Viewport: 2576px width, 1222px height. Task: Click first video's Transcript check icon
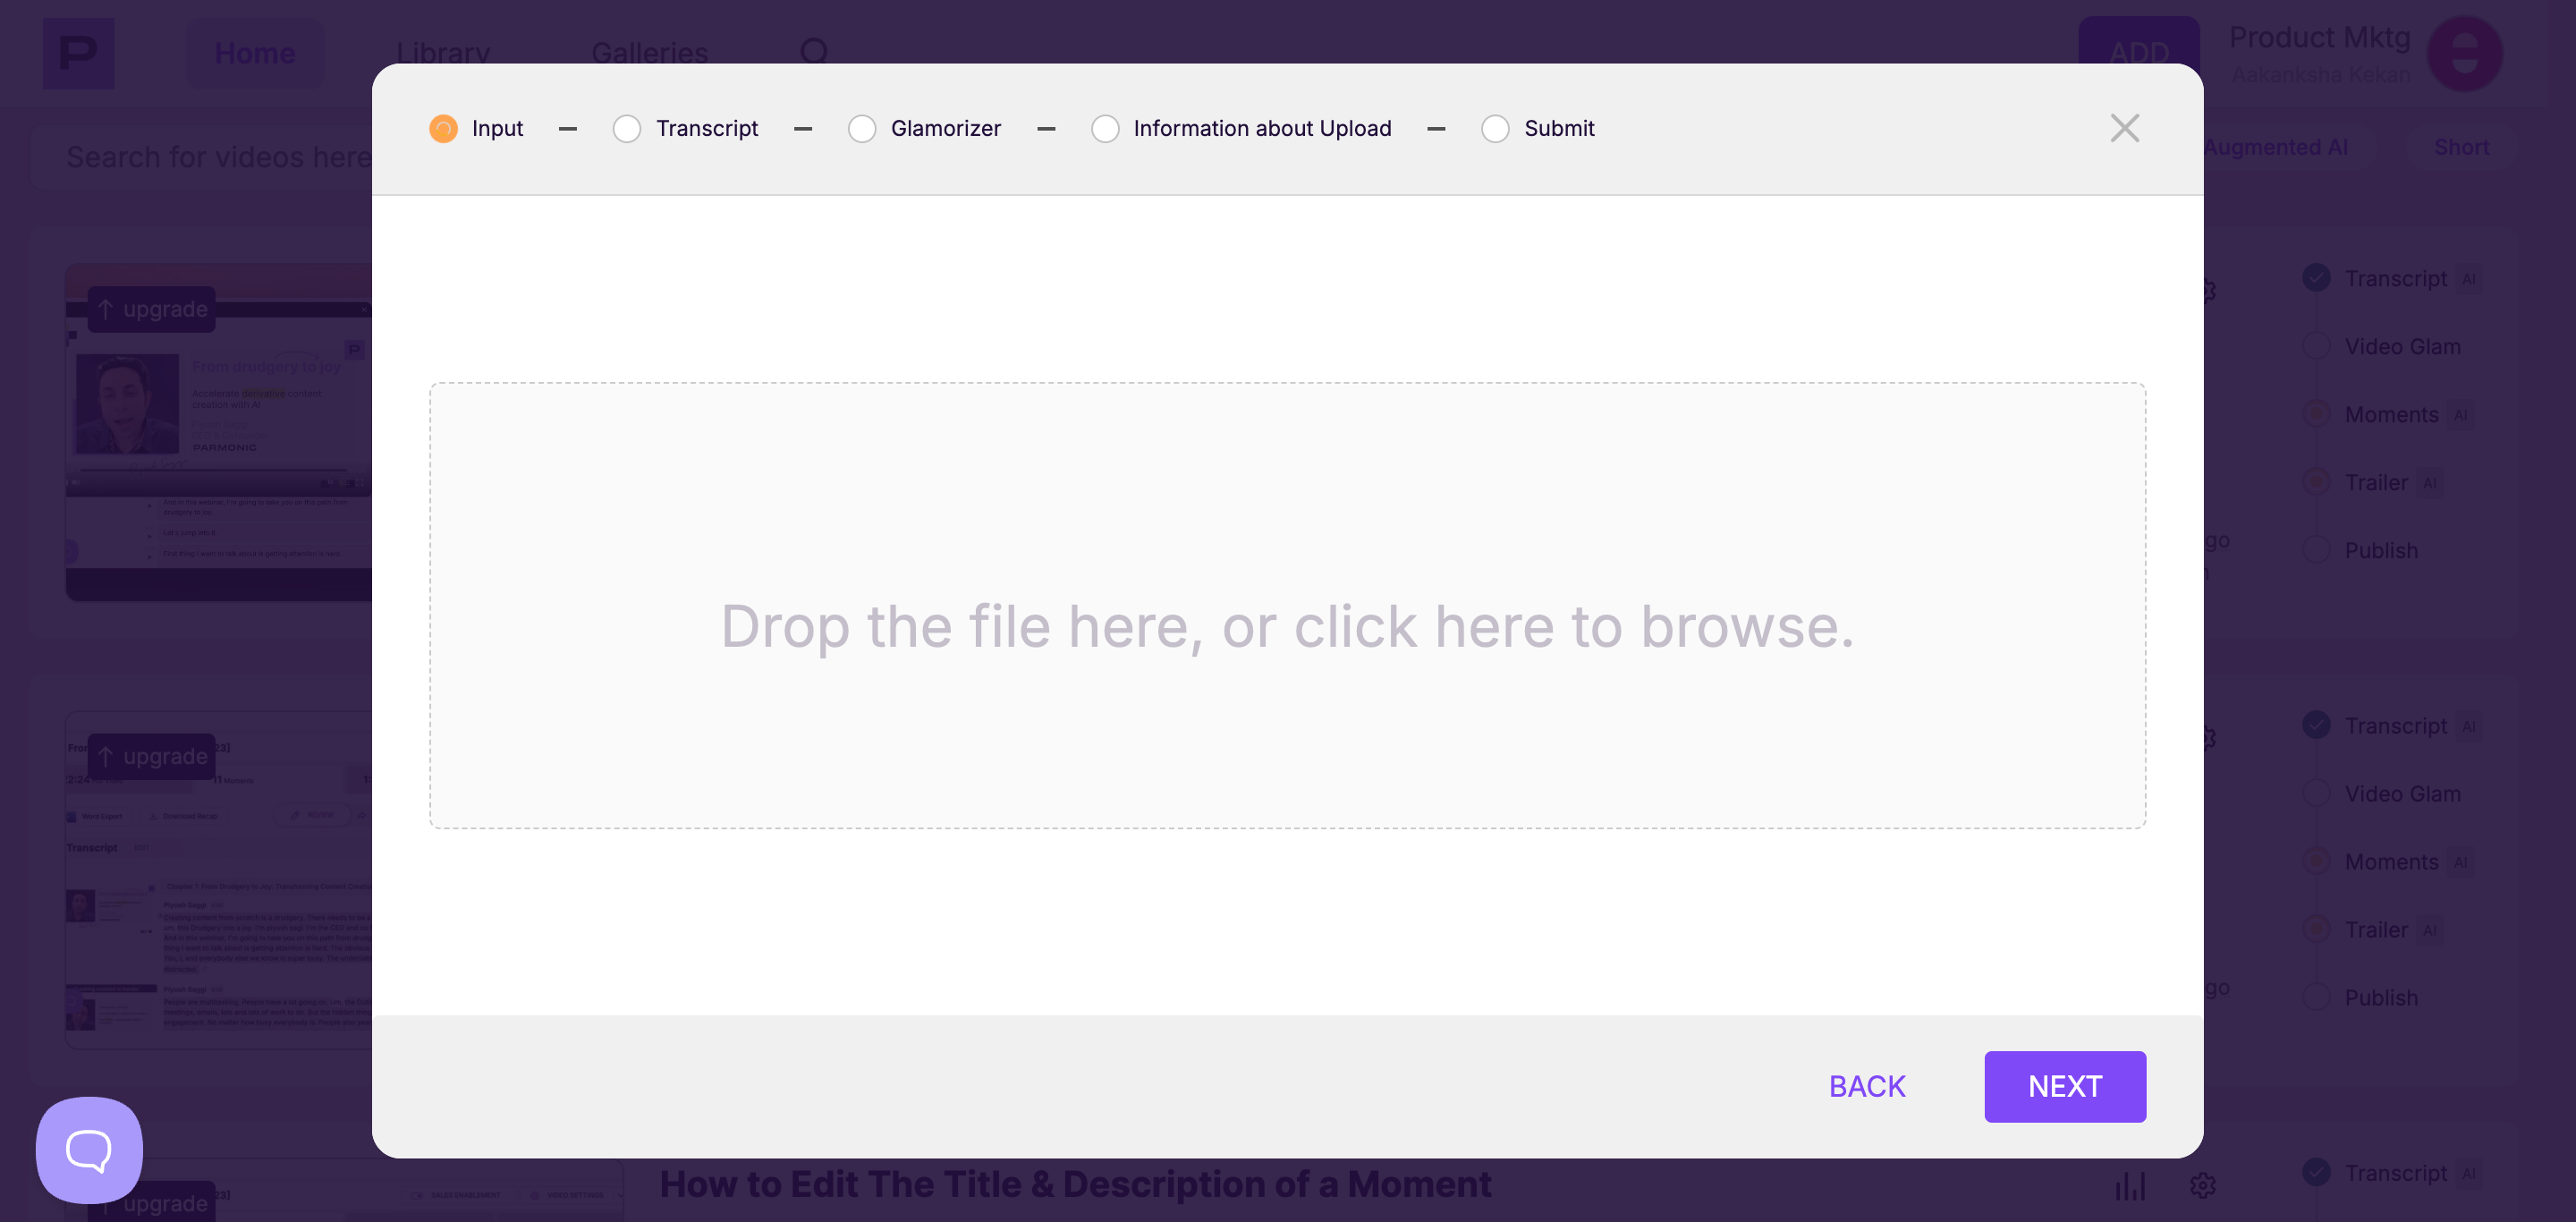[x=2316, y=278]
